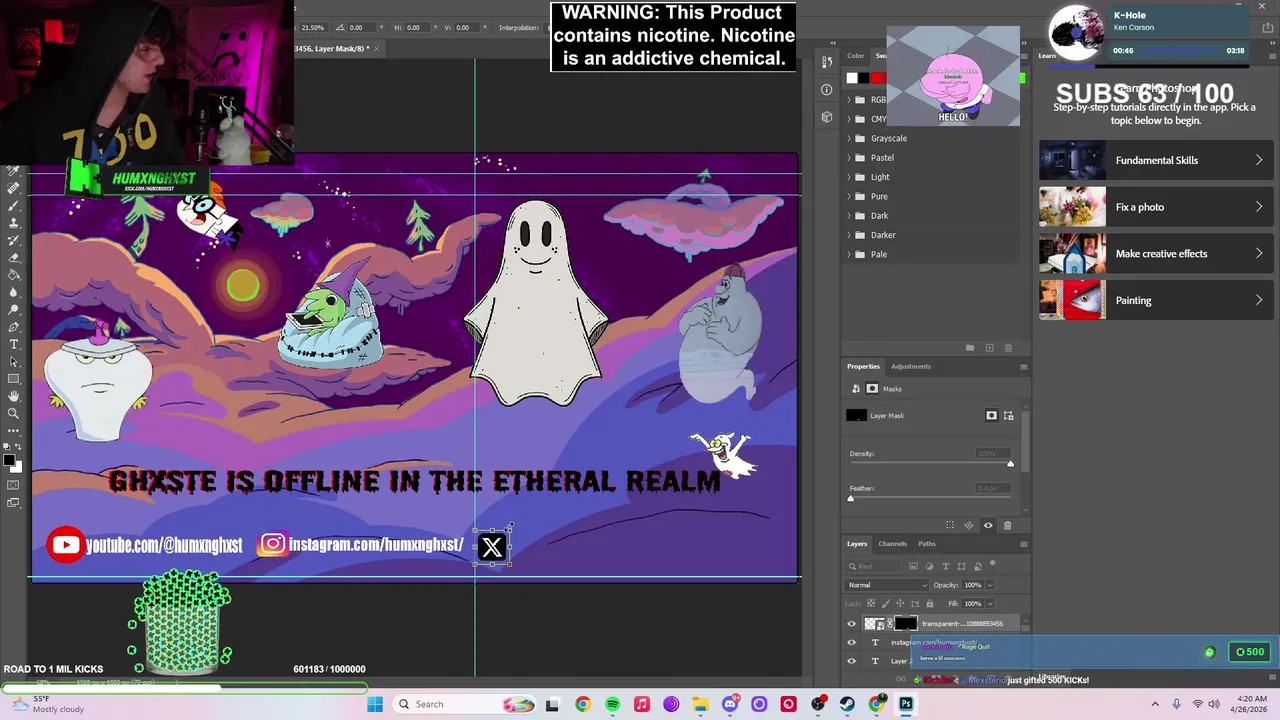Expand the Dark swatch group
1280x720 pixels.
click(x=849, y=215)
